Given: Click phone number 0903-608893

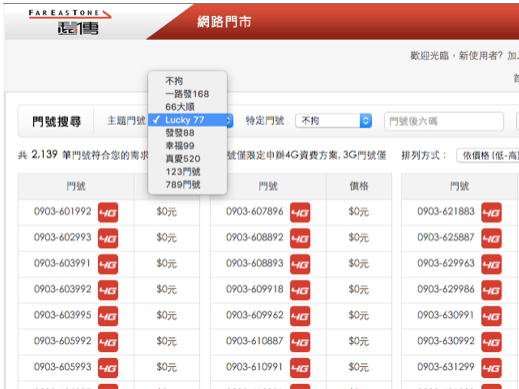Looking at the screenshot, I should click(x=255, y=263).
